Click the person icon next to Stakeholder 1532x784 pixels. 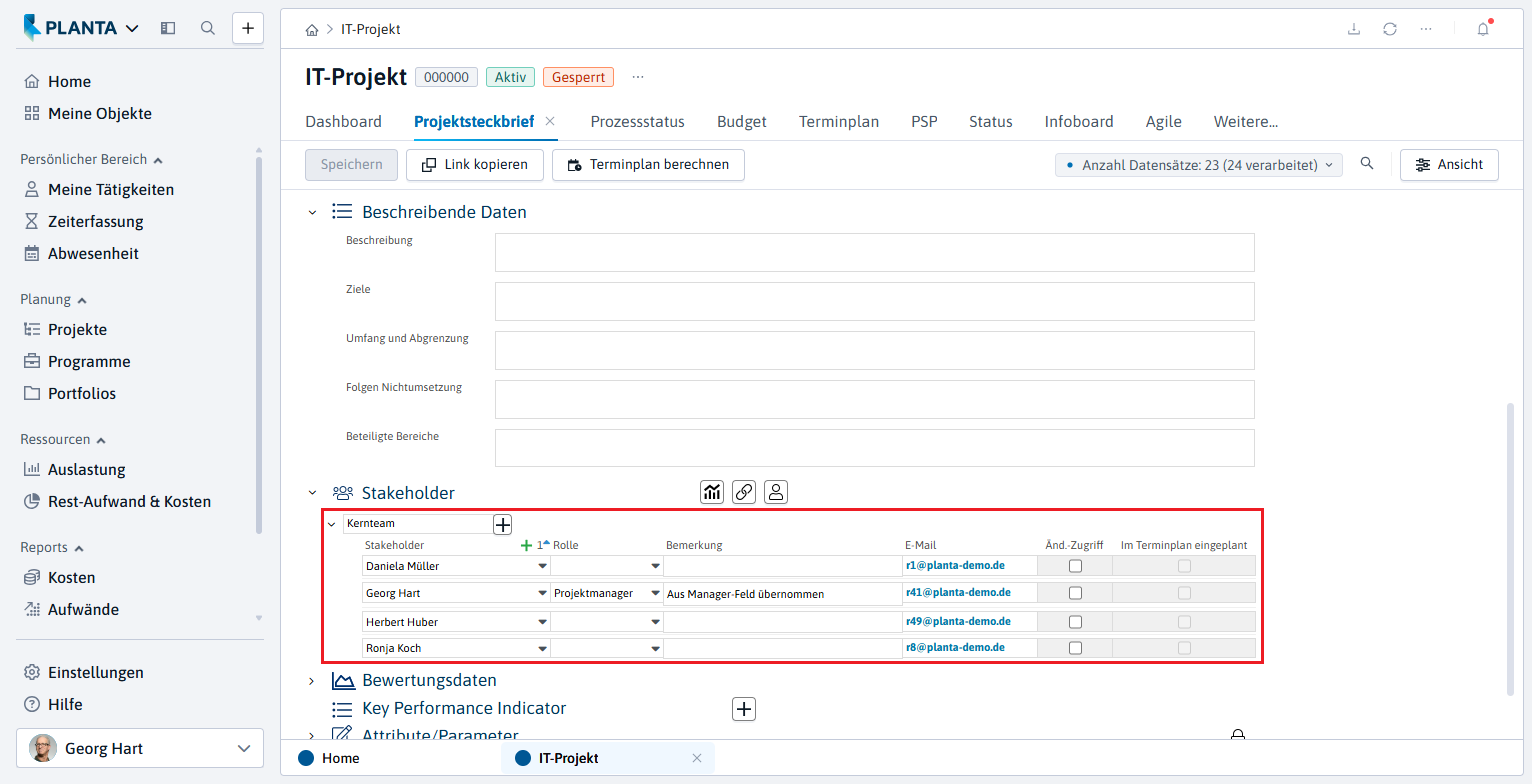[x=776, y=491]
